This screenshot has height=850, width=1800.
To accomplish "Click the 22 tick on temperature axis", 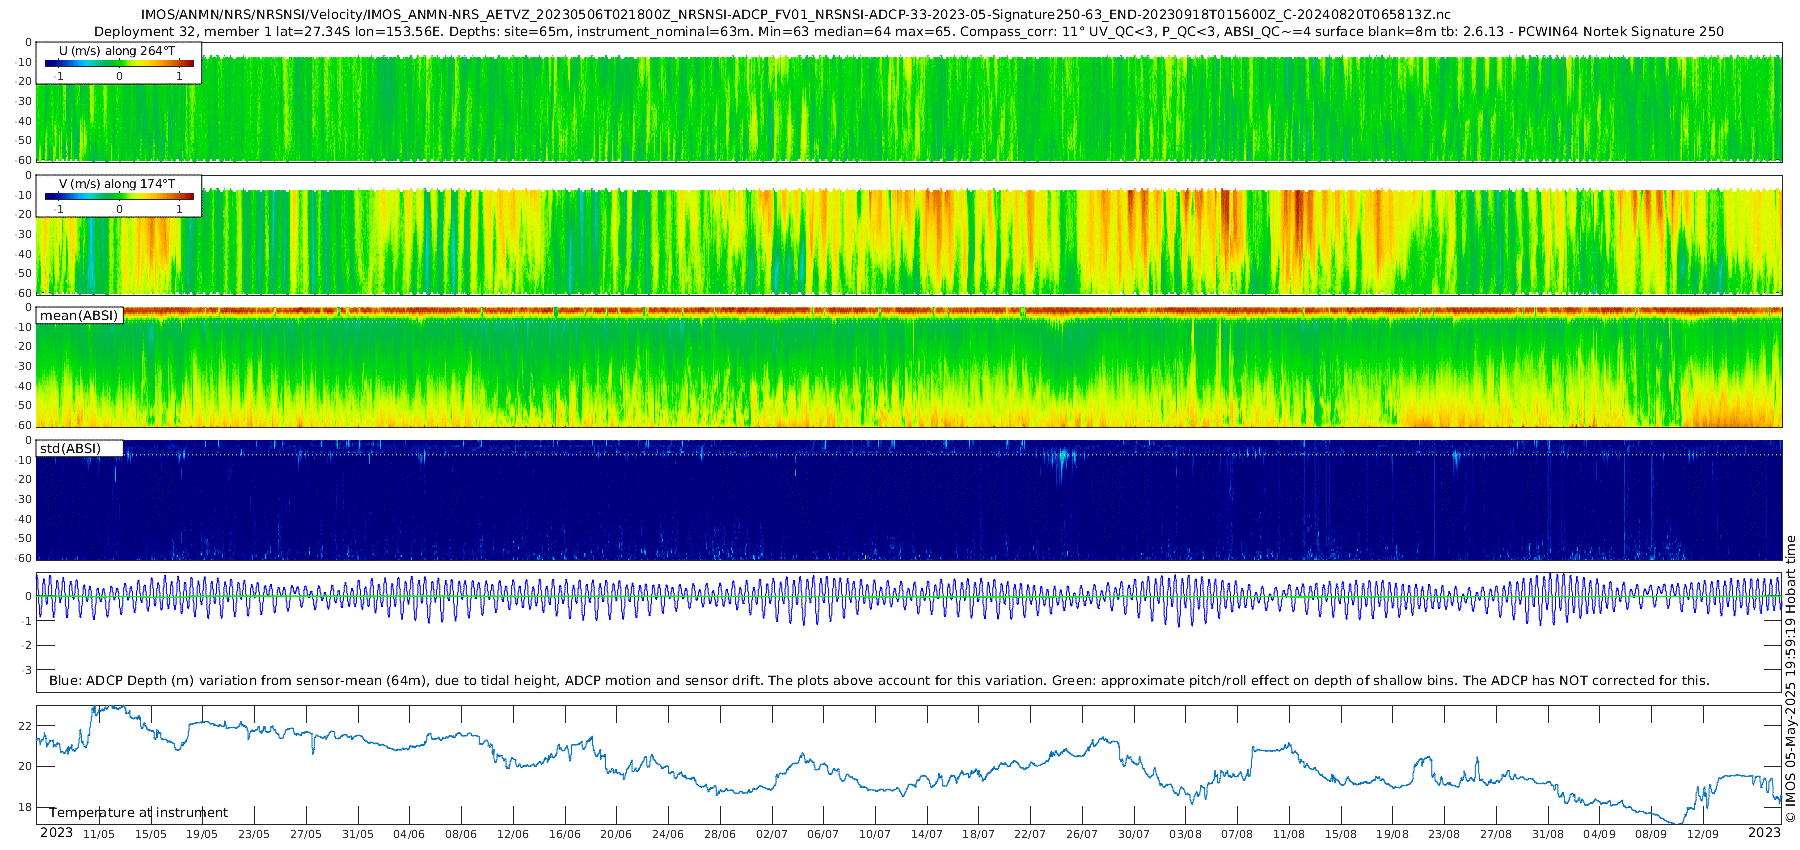I will click(x=25, y=726).
